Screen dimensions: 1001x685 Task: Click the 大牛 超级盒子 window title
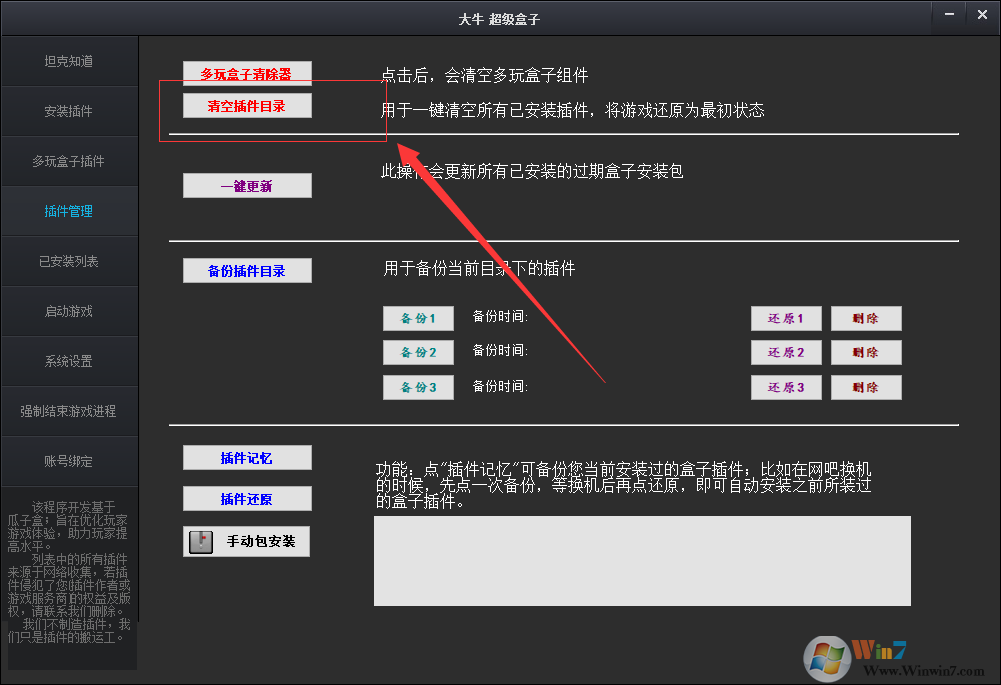[x=499, y=19]
